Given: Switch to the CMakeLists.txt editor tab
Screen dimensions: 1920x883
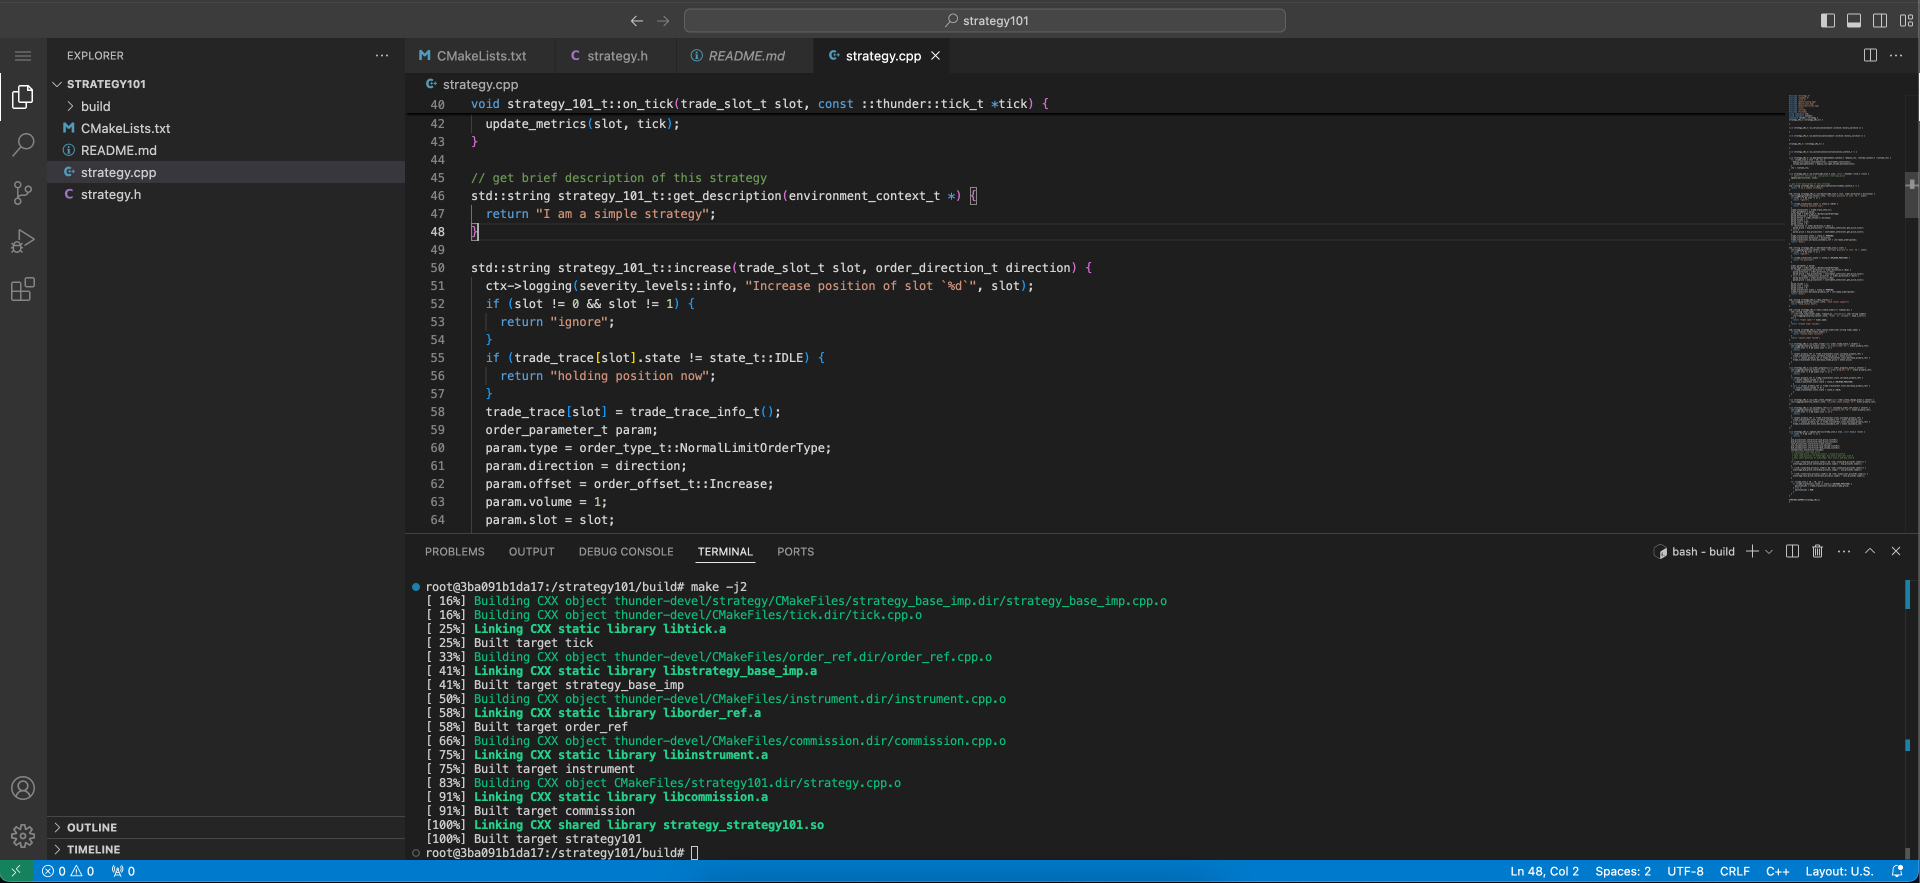Looking at the screenshot, I should 479,56.
